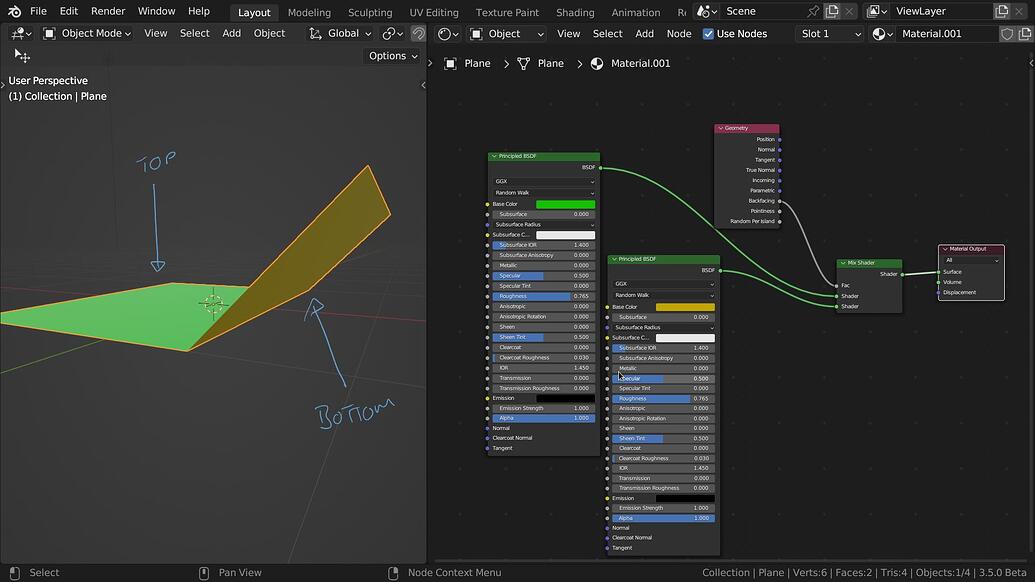Click the Material.001 breadcrumb sphere icon

pos(597,63)
